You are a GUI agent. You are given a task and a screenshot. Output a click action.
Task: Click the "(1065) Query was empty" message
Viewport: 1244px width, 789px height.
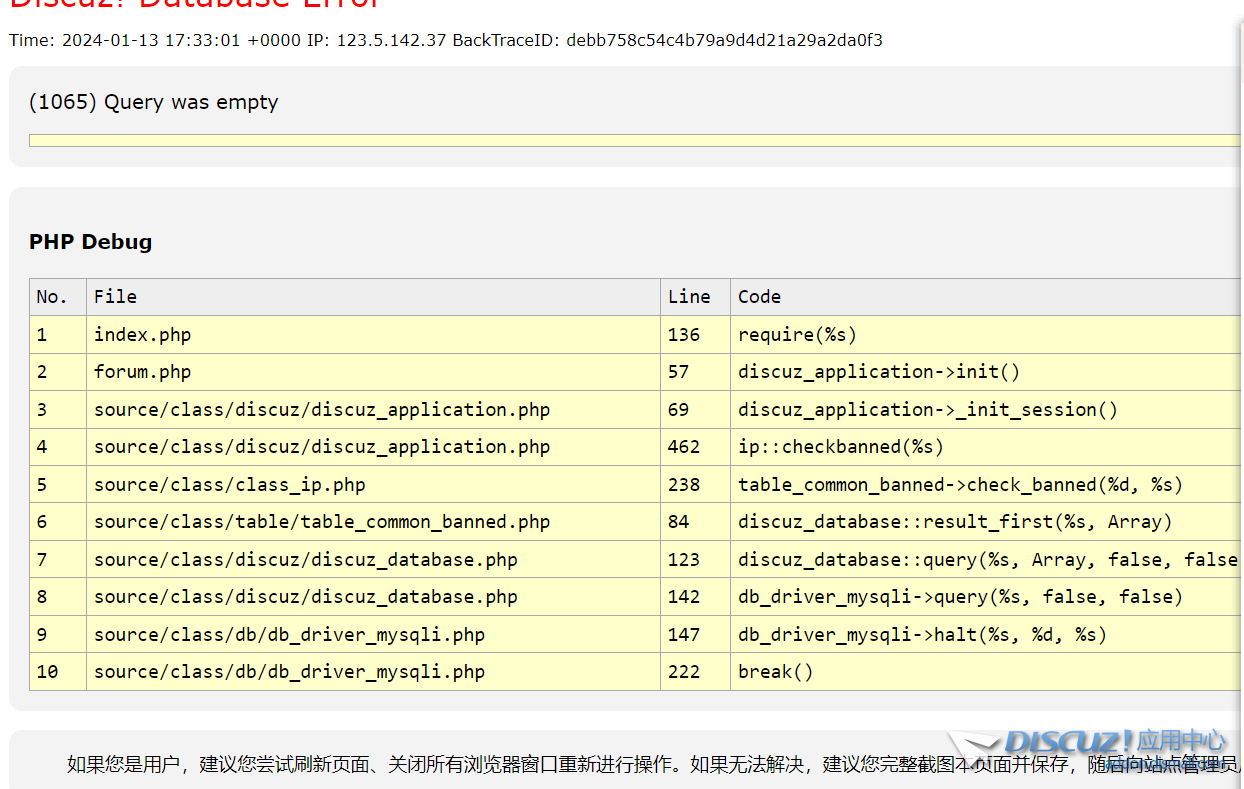point(153,102)
